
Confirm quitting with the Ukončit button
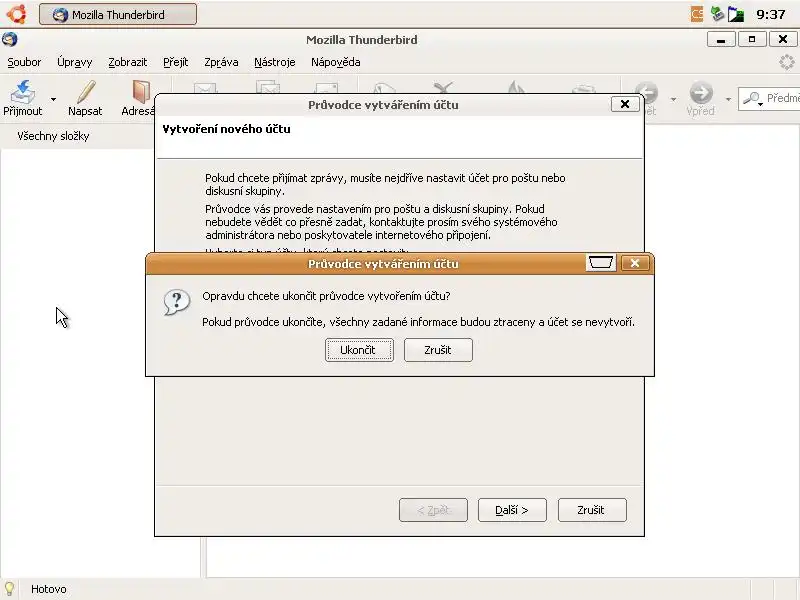point(359,350)
